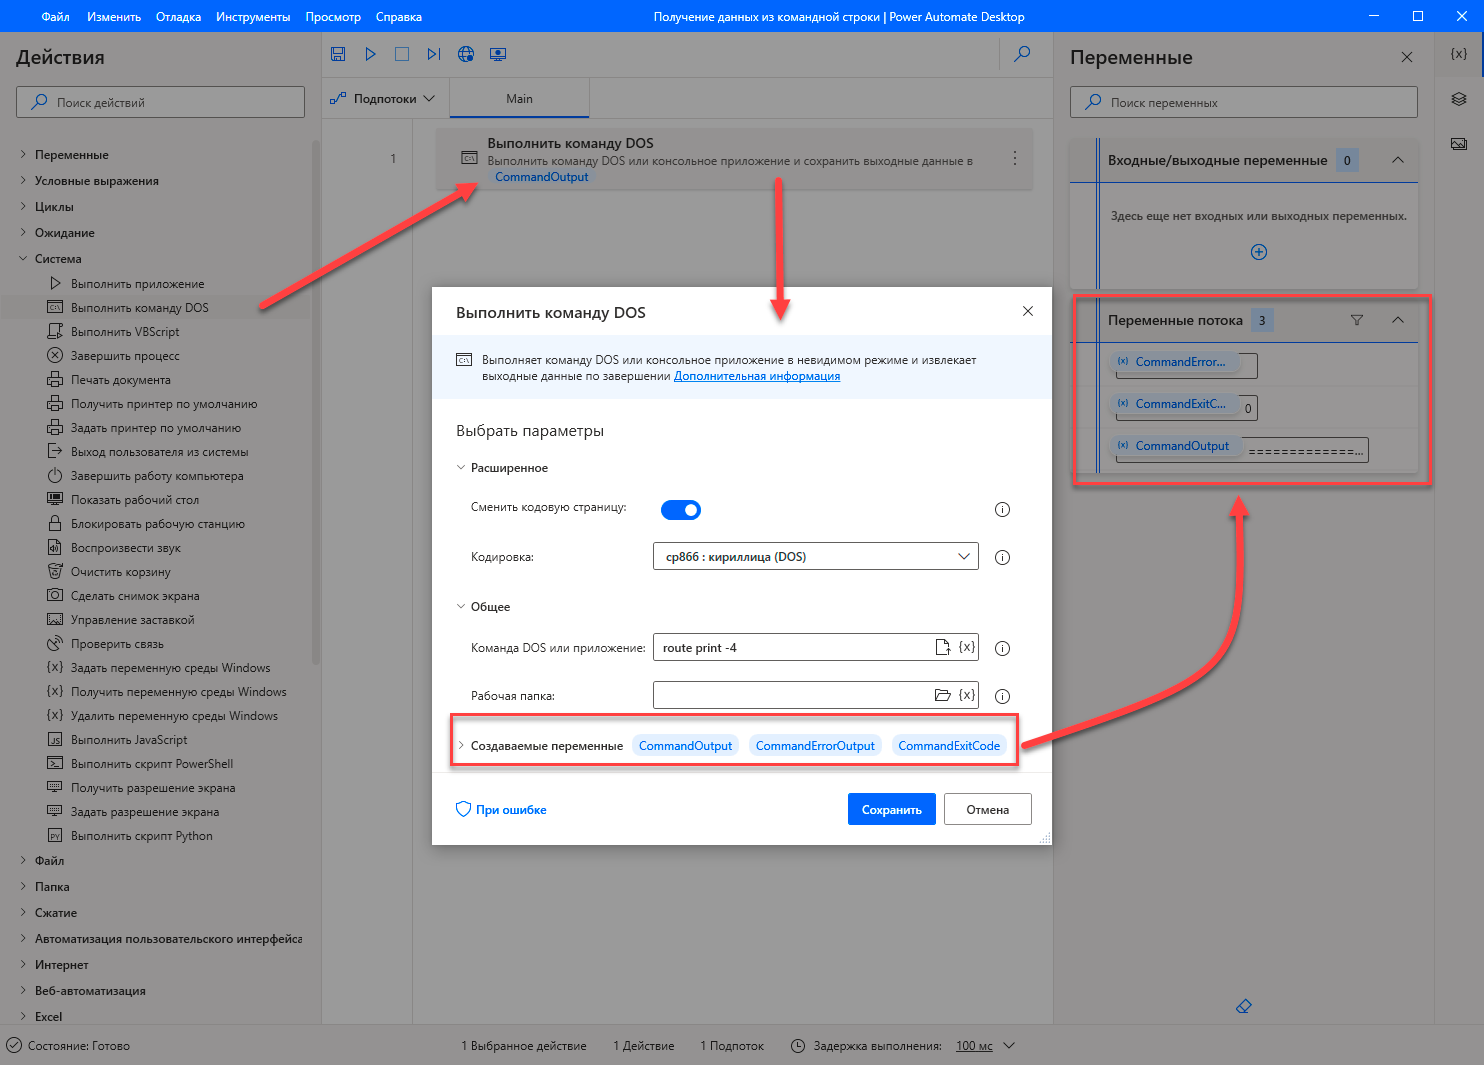The height and width of the screenshot is (1065, 1484).
Task: Click the flow search magnifier icon
Action: [1022, 54]
